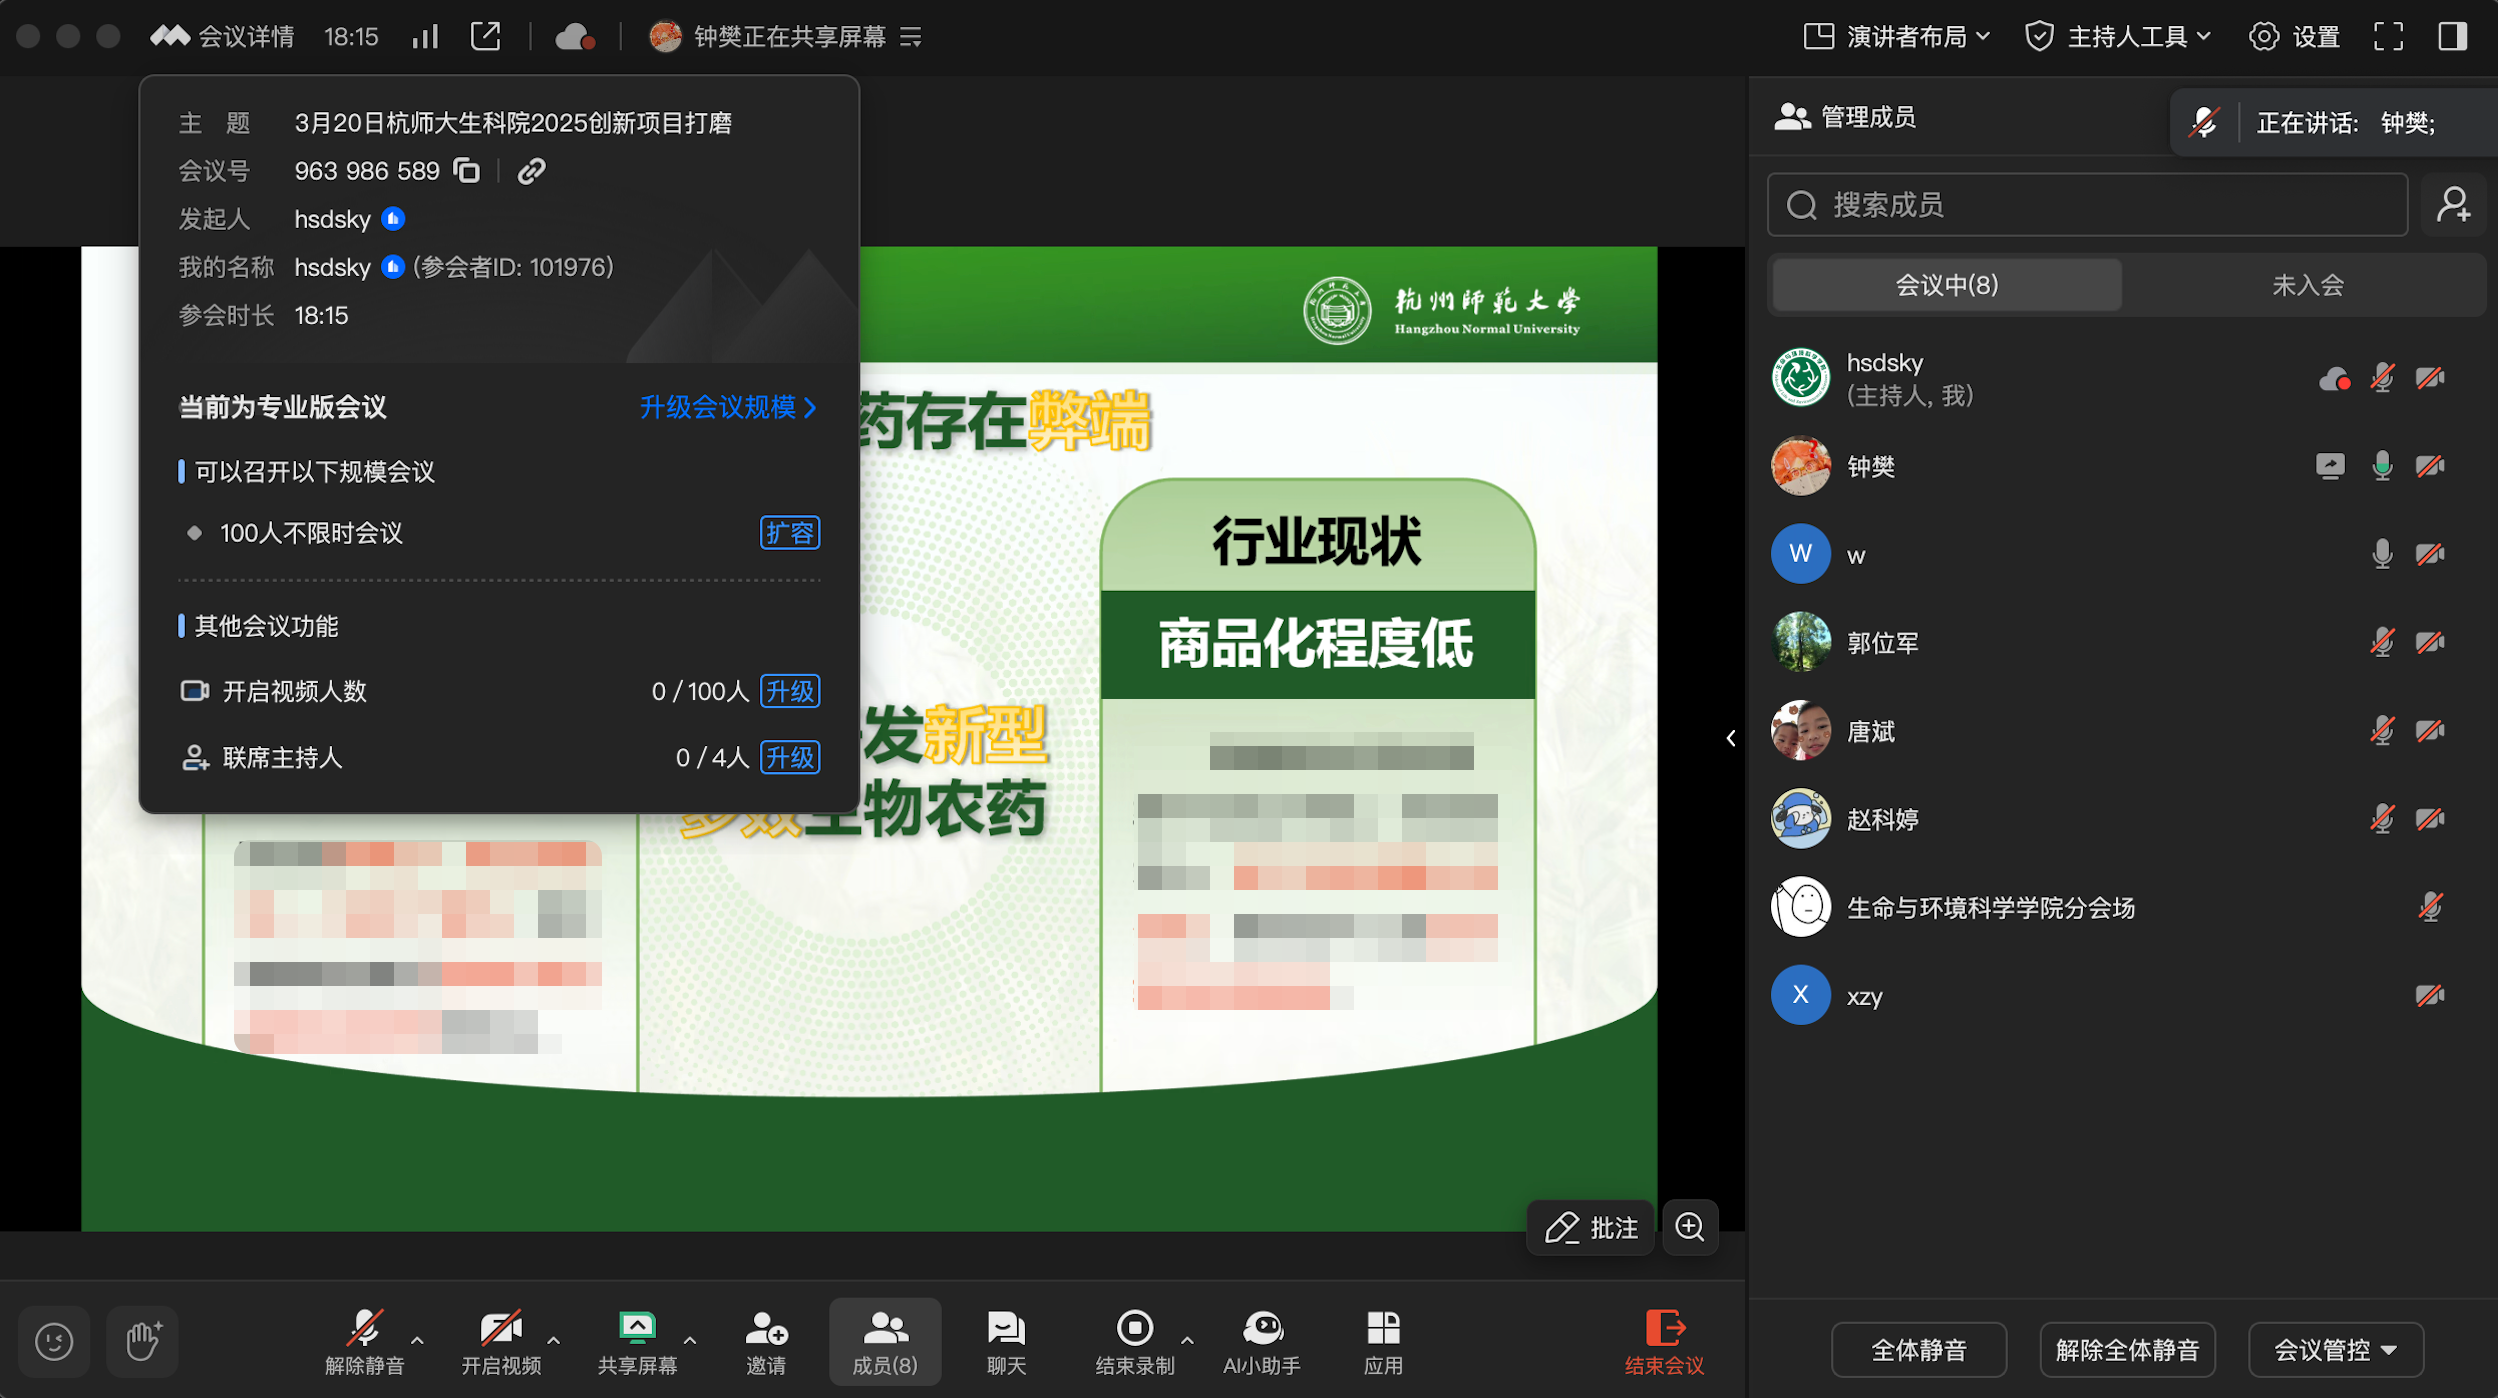Expand the 会议管控 dropdown
This screenshot has height=1398, width=2498.
(2335, 1350)
